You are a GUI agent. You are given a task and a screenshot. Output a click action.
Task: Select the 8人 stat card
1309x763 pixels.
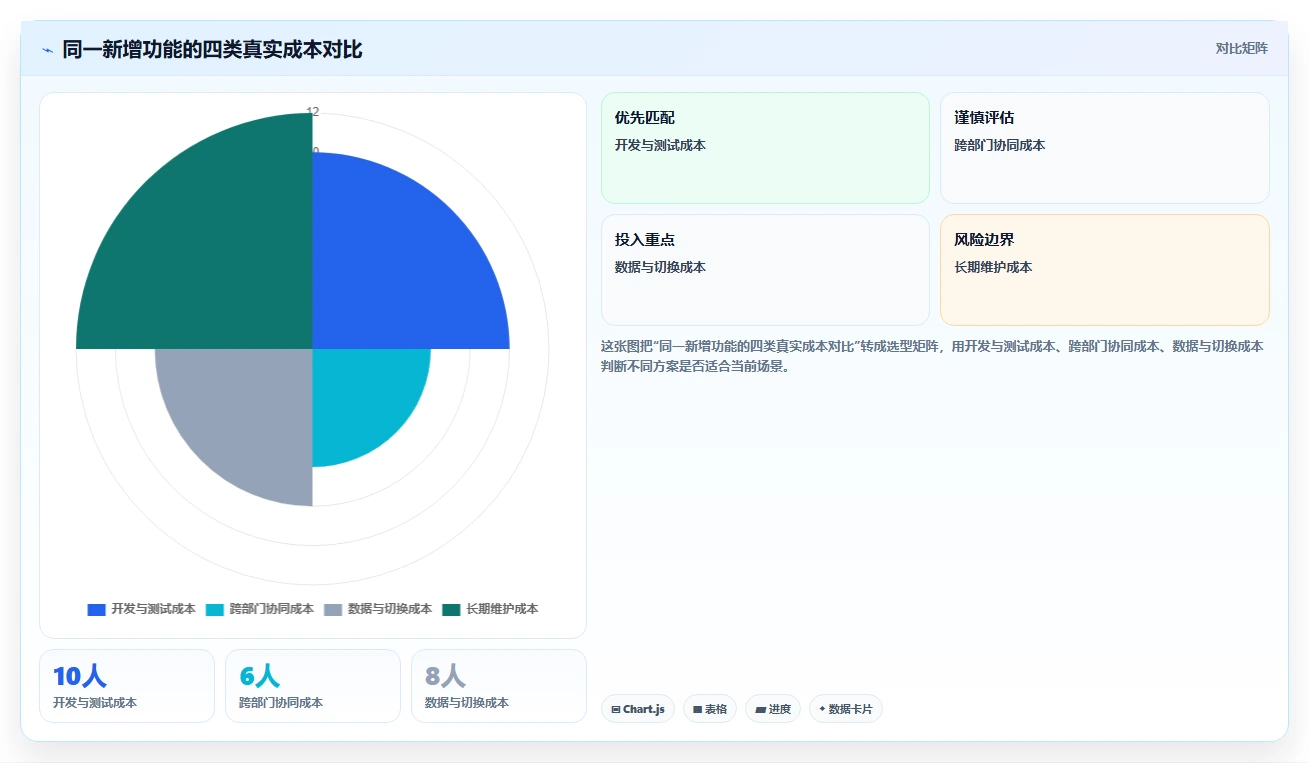[x=499, y=686]
